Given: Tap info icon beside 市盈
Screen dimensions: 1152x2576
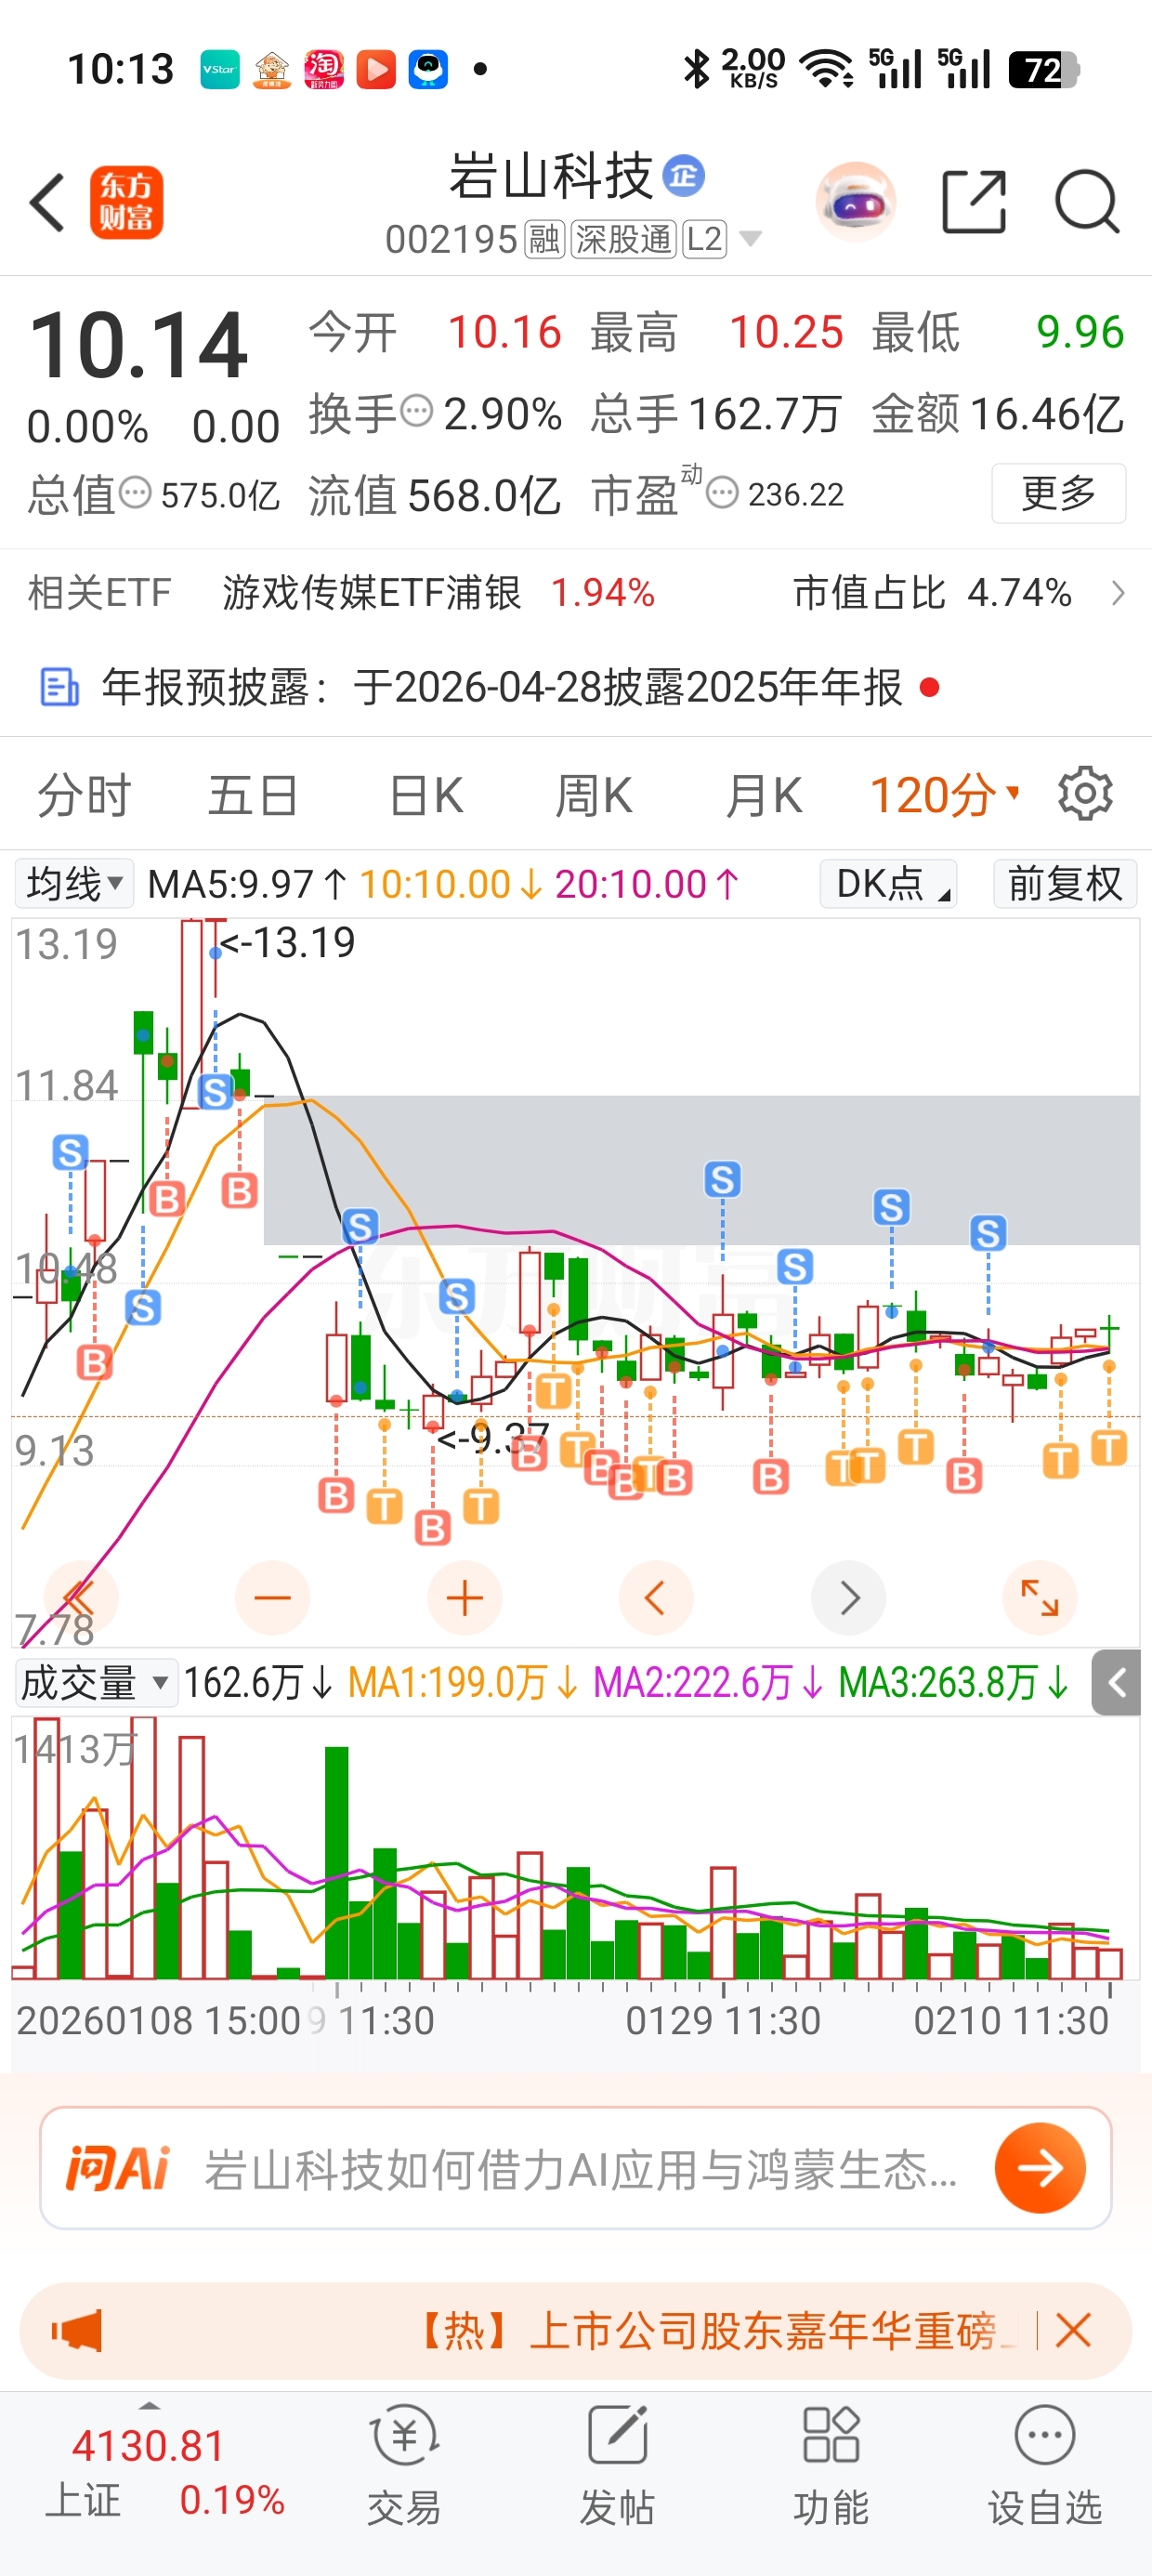Looking at the screenshot, I should tap(722, 492).
